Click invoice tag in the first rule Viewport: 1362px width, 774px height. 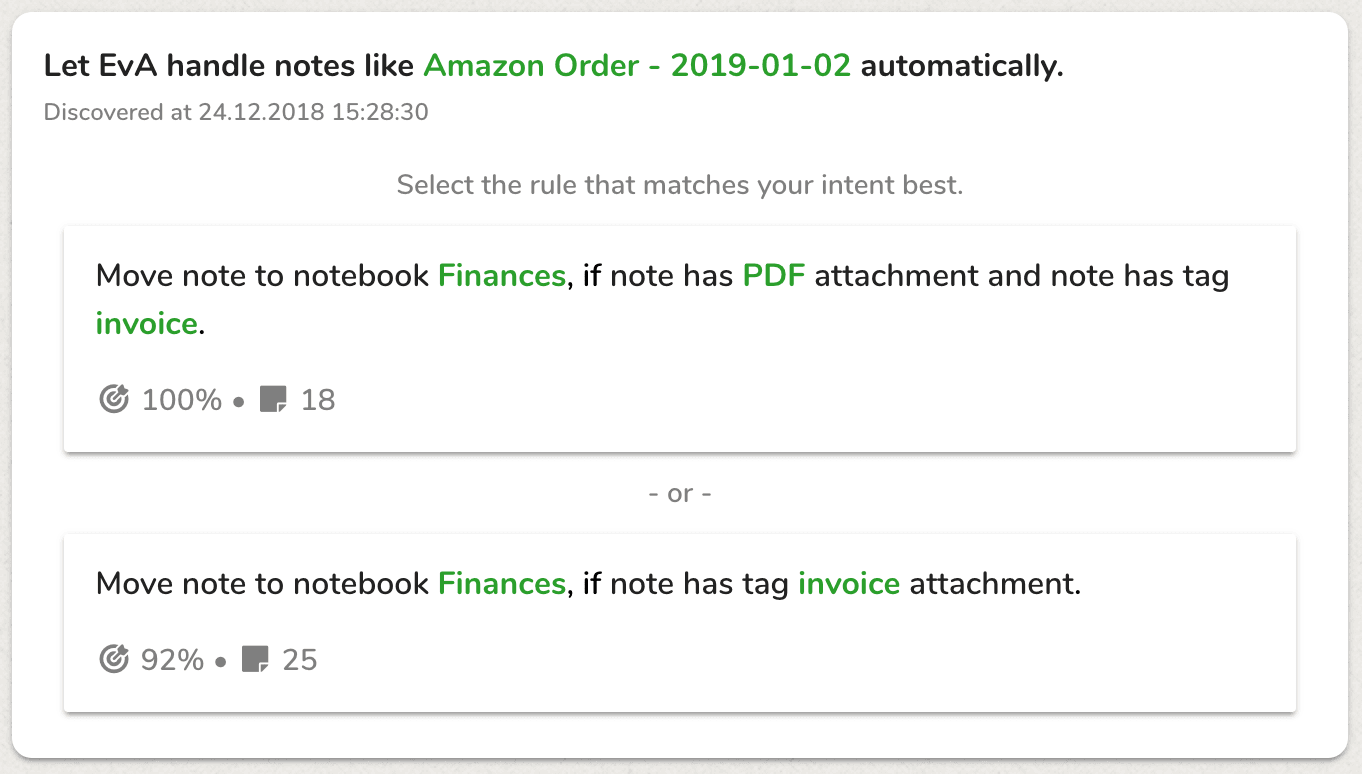pos(146,324)
